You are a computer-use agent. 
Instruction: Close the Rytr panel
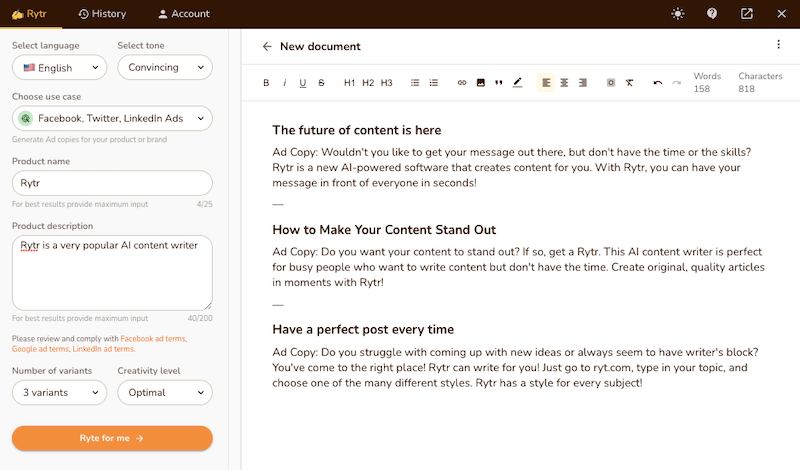(781, 14)
